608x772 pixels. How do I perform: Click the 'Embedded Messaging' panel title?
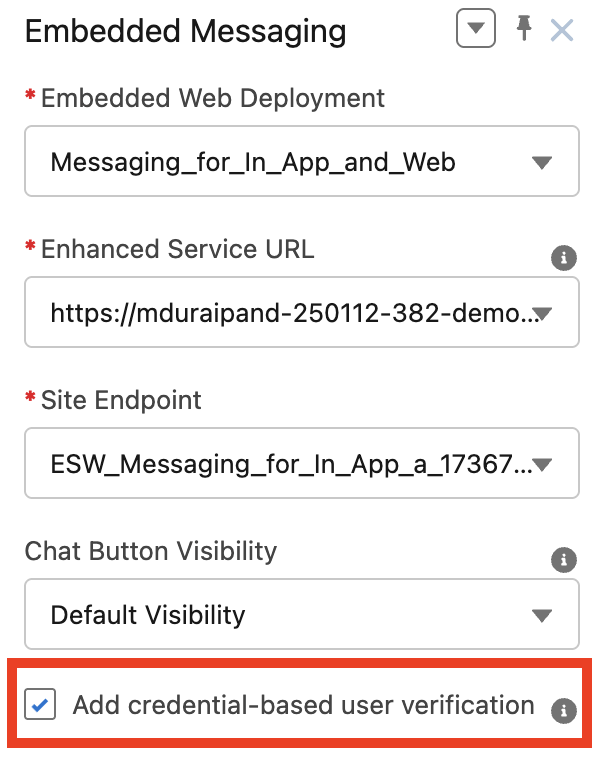pos(185,32)
